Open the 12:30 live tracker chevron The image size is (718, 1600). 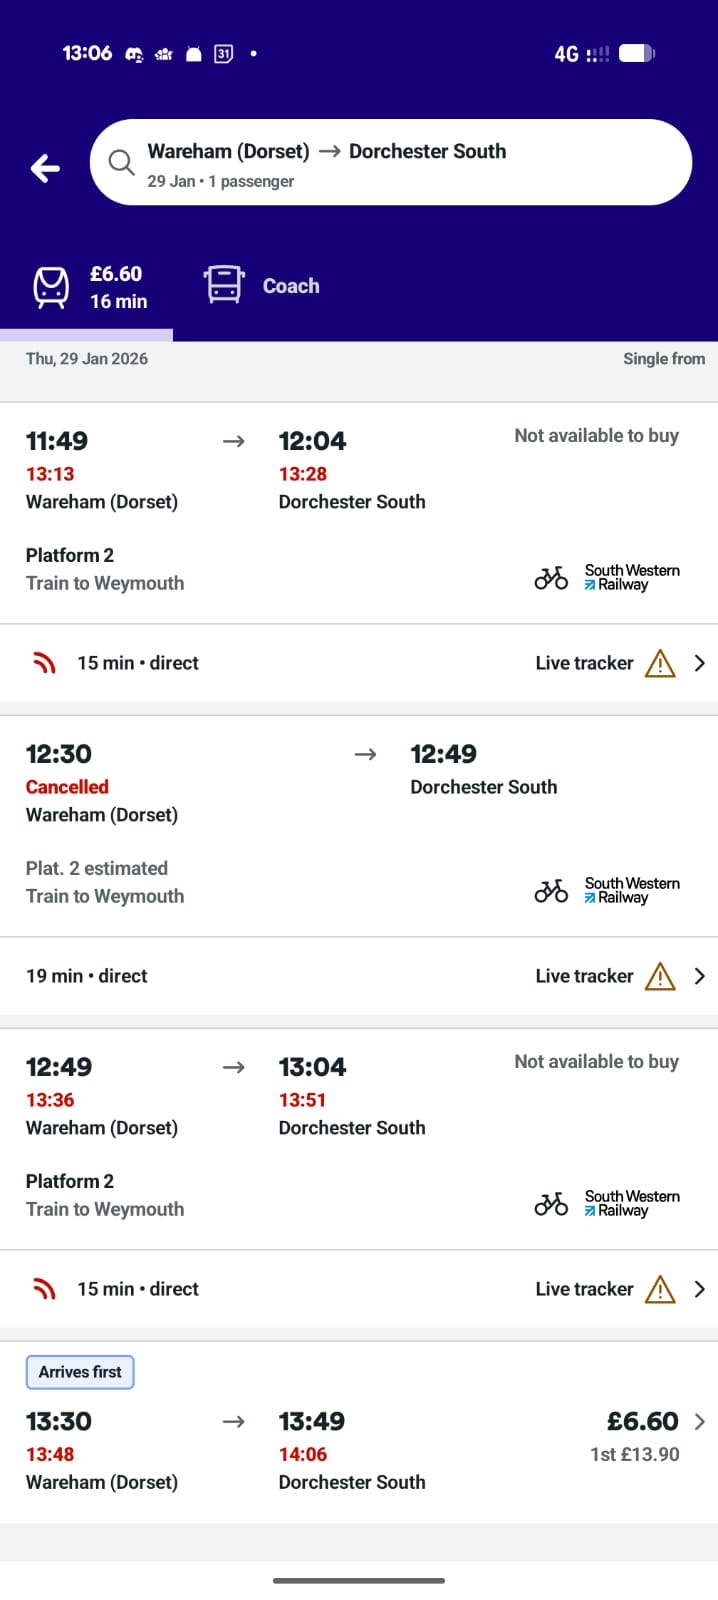click(x=700, y=976)
